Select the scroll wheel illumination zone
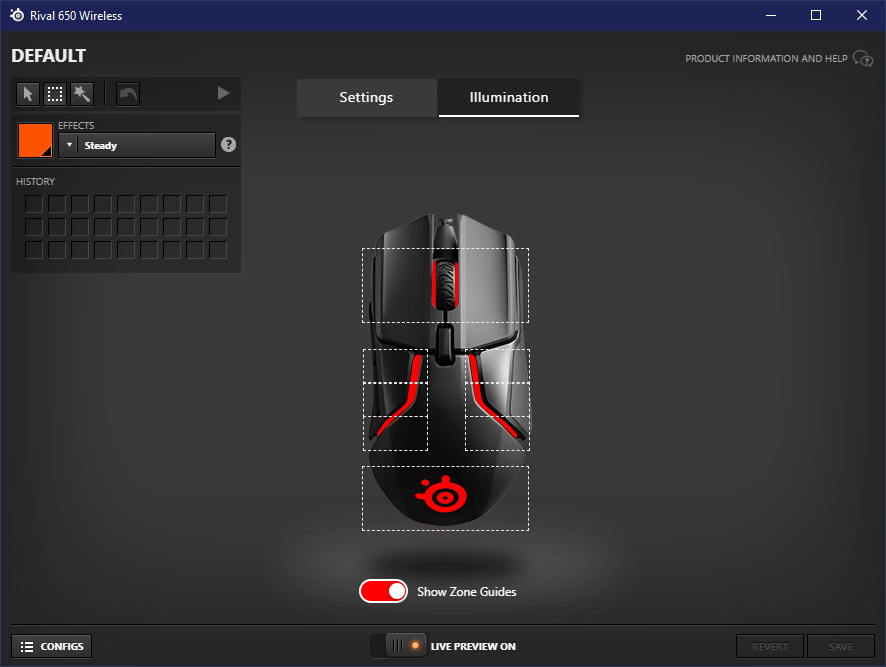 [x=445, y=285]
